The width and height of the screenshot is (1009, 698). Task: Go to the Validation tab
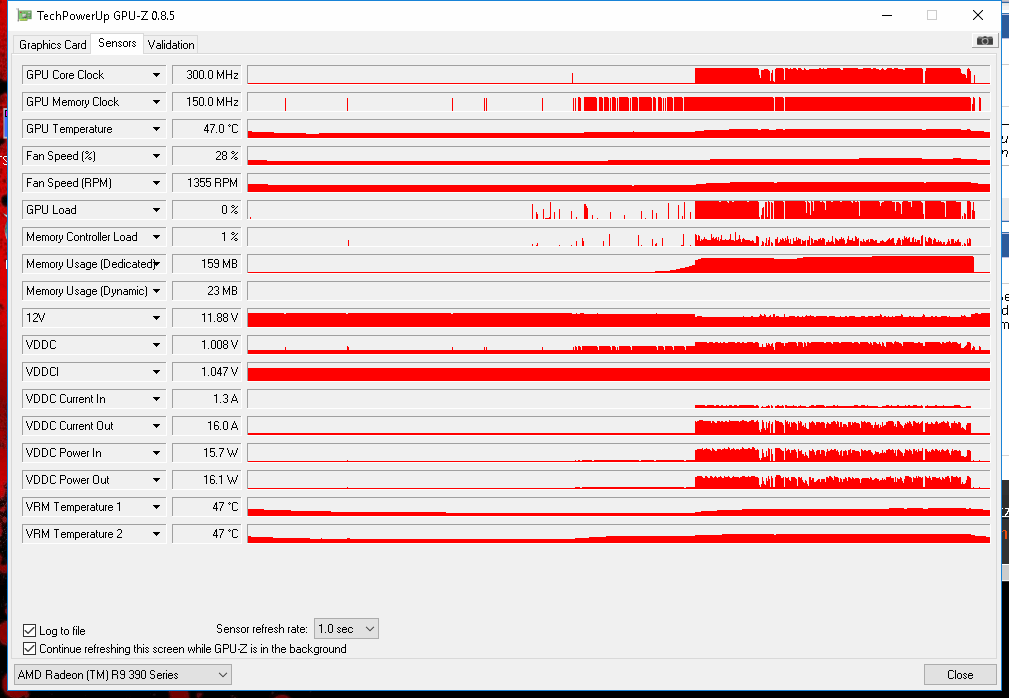[171, 44]
